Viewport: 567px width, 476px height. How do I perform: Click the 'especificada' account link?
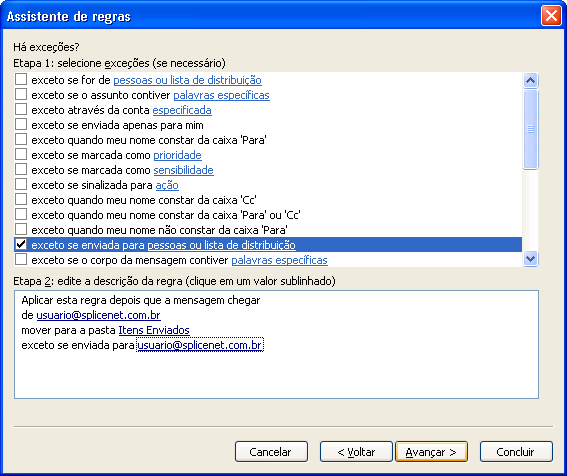coord(182,110)
